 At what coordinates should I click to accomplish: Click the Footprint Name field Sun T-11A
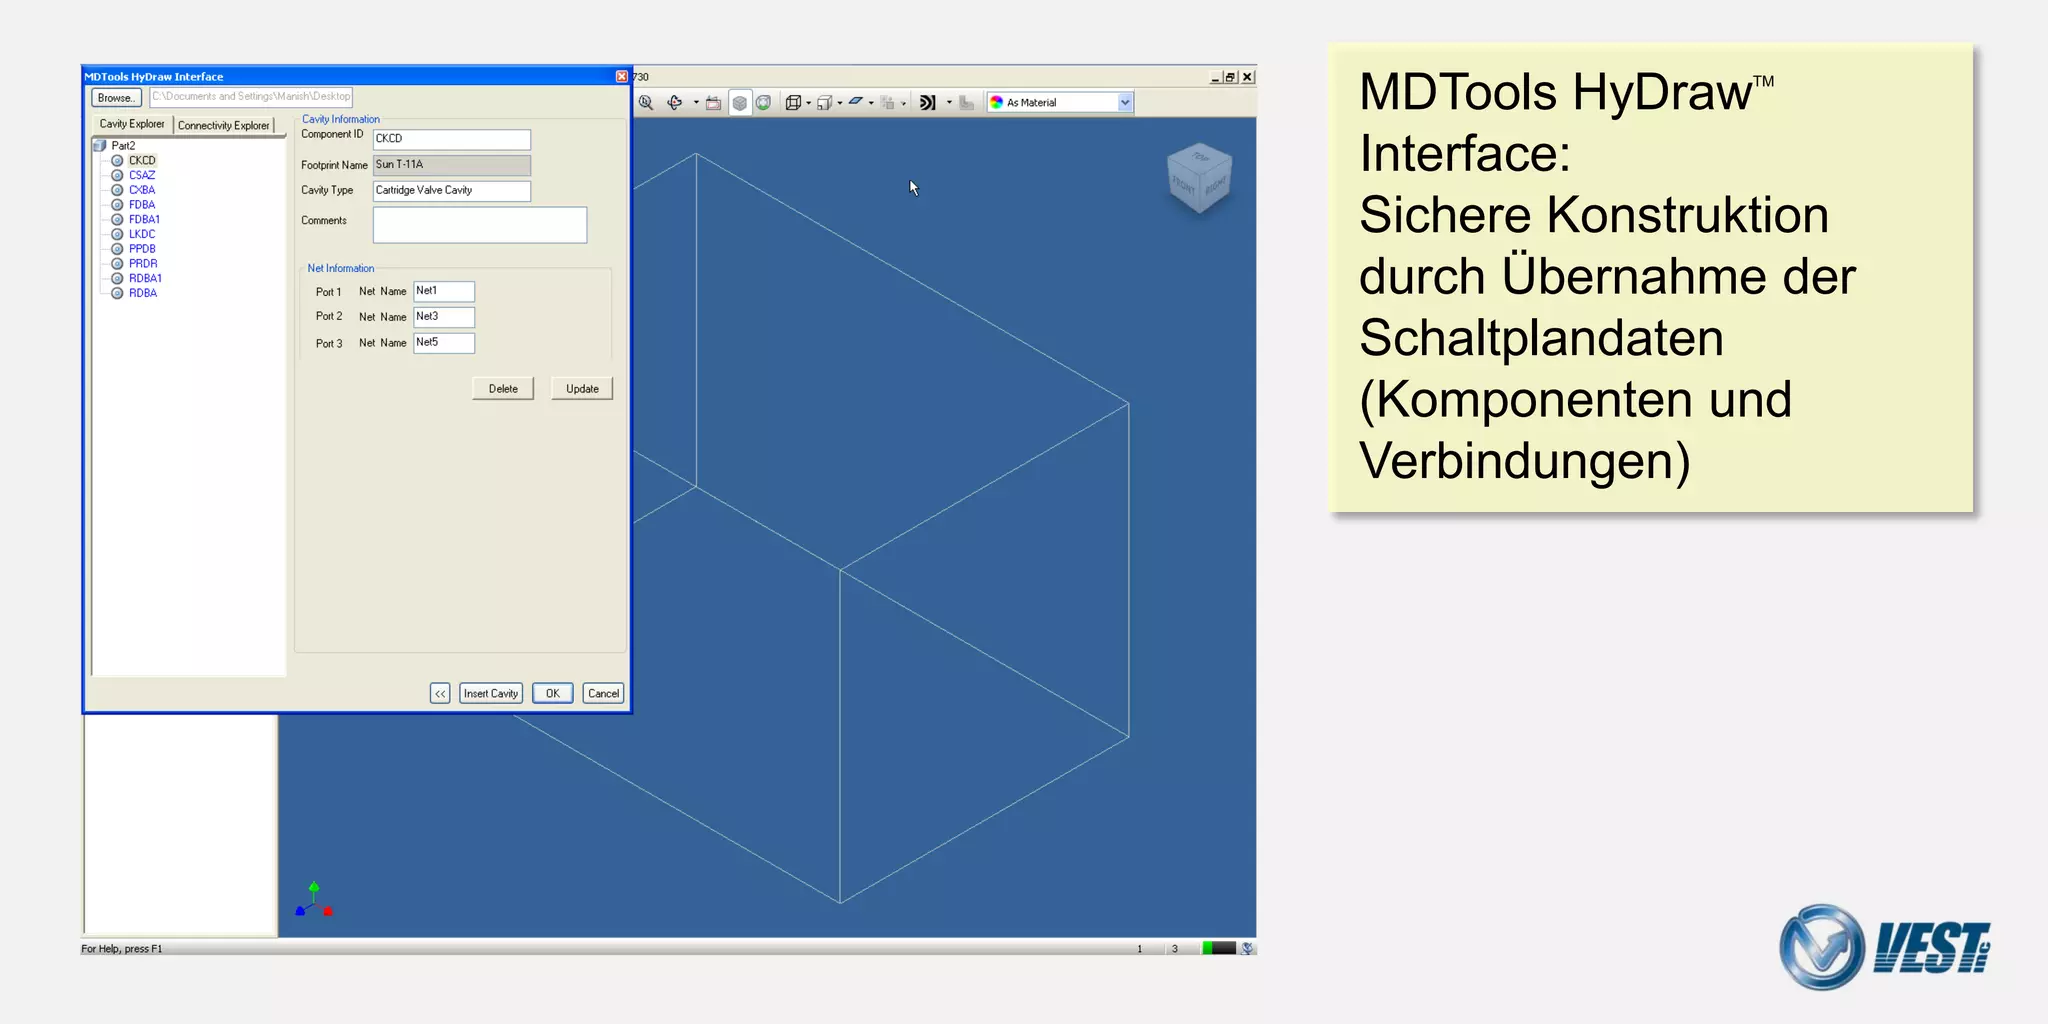(452, 165)
